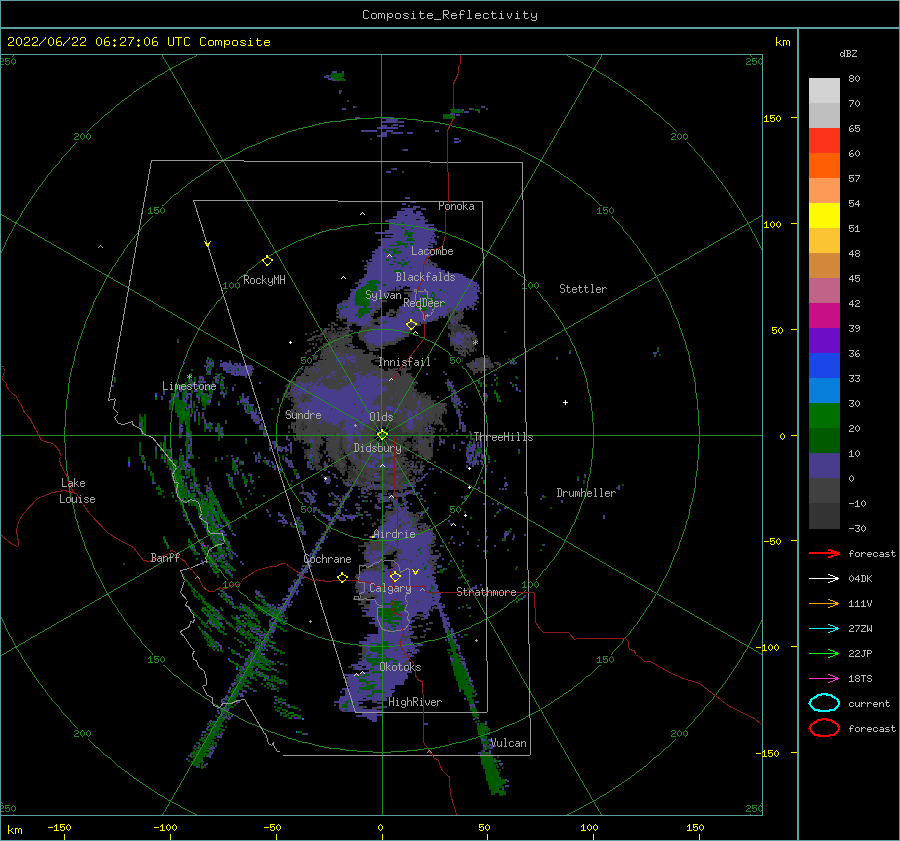900x841 pixels.
Task: Click the Didsbury city label
Action: (377, 448)
